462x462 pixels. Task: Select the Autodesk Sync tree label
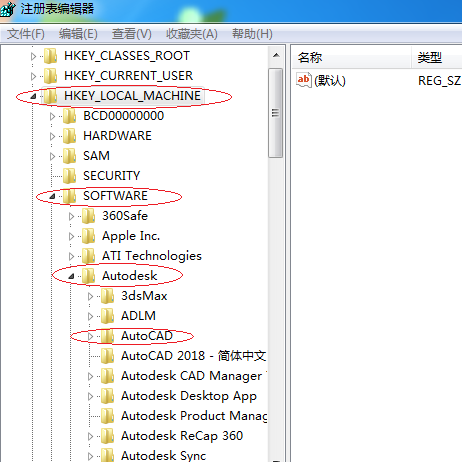click(x=163, y=456)
